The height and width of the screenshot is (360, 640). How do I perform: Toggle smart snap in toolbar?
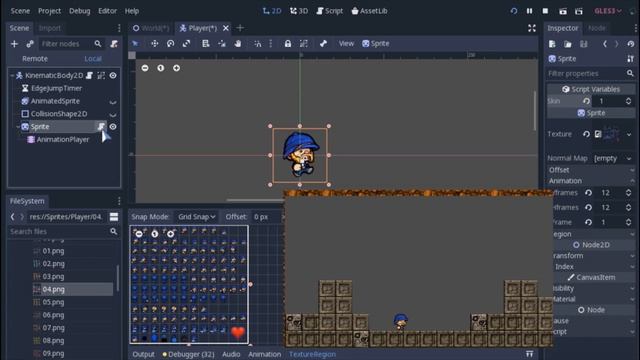pyautogui.click(x=258, y=44)
